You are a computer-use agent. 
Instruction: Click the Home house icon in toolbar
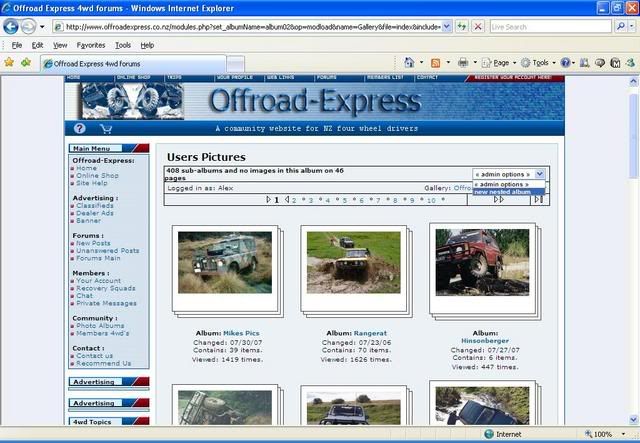point(409,62)
